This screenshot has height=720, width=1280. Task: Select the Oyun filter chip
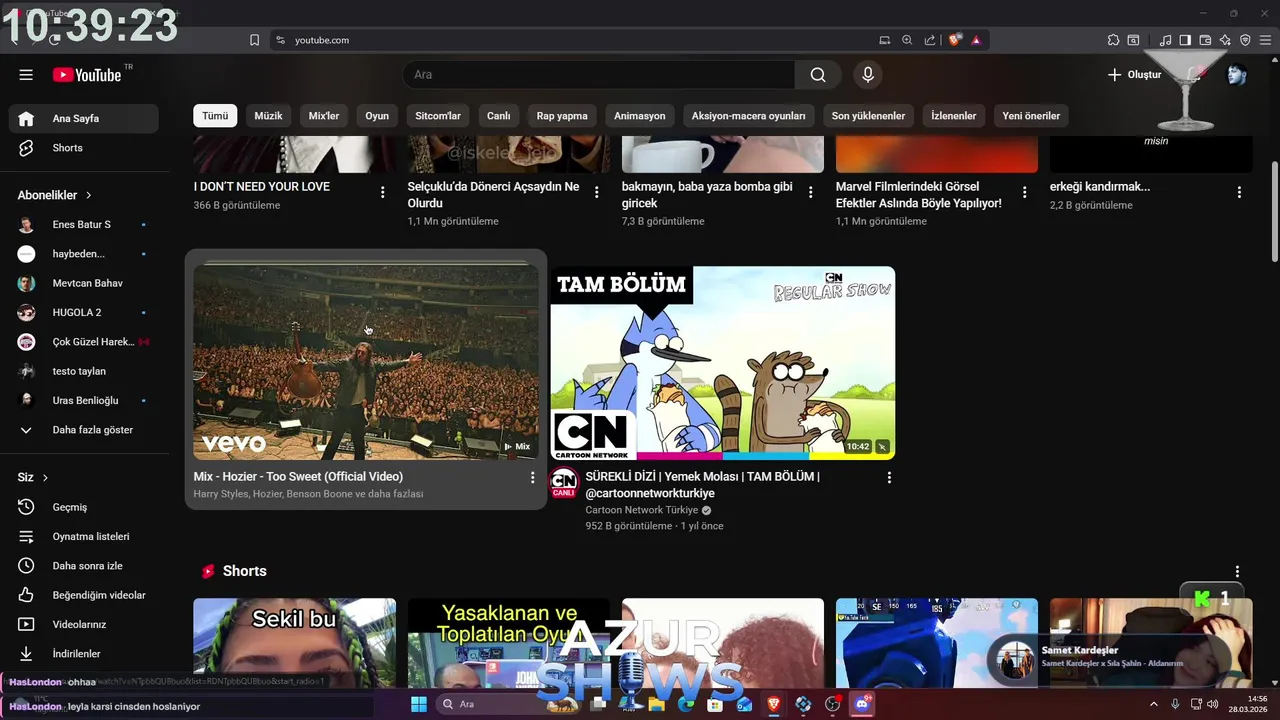(x=377, y=116)
